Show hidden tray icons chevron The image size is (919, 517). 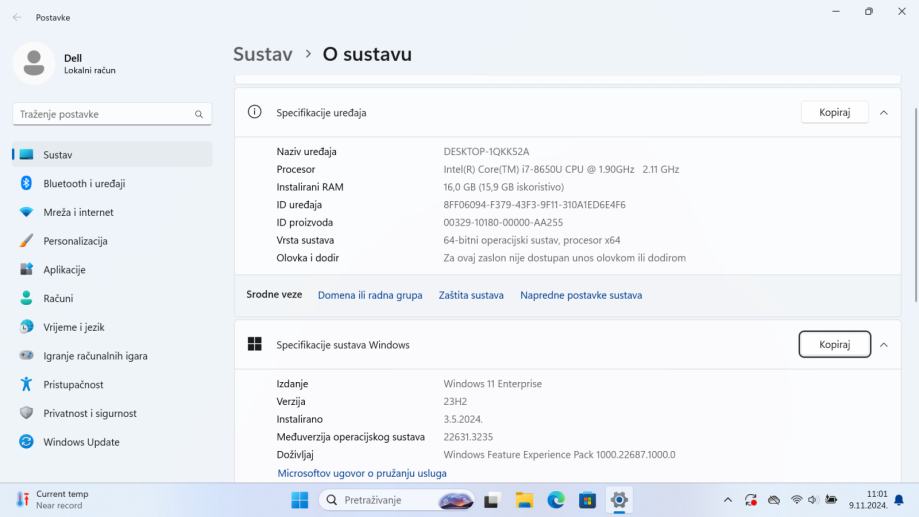pos(727,500)
